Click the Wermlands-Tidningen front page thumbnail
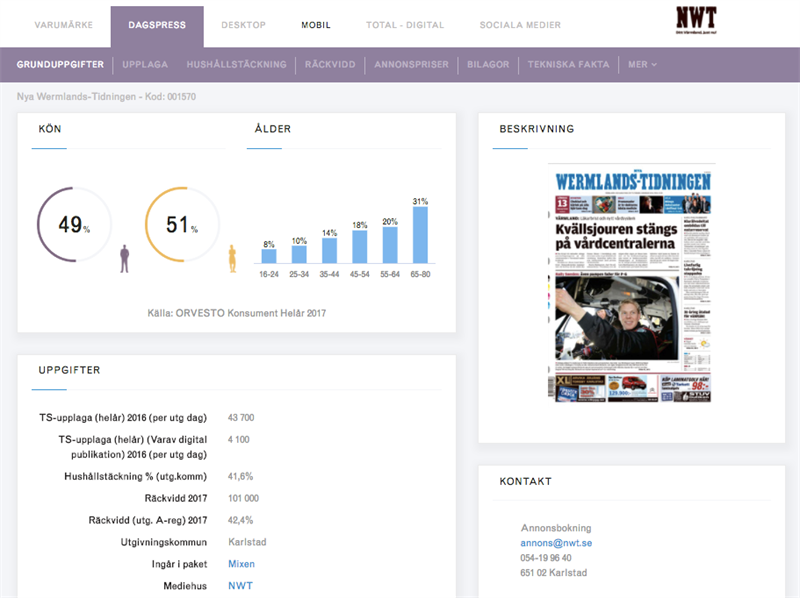800x598 pixels. [636, 283]
